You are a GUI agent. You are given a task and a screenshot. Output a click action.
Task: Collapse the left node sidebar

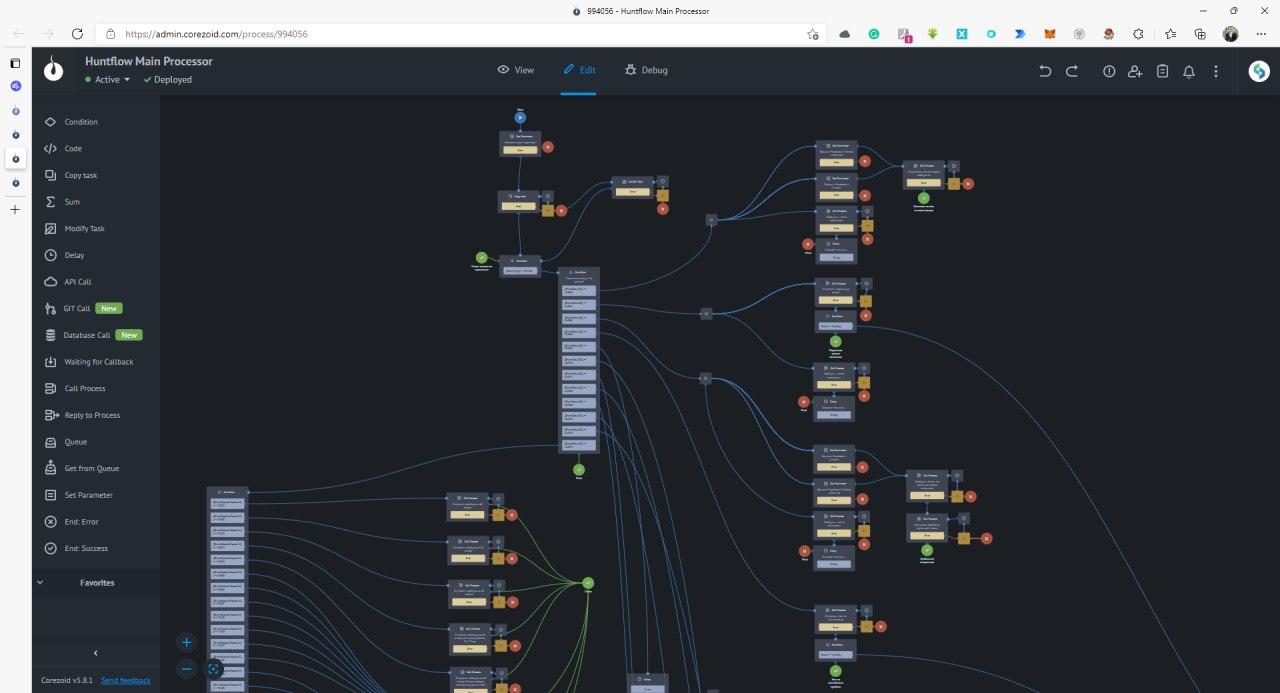point(96,653)
